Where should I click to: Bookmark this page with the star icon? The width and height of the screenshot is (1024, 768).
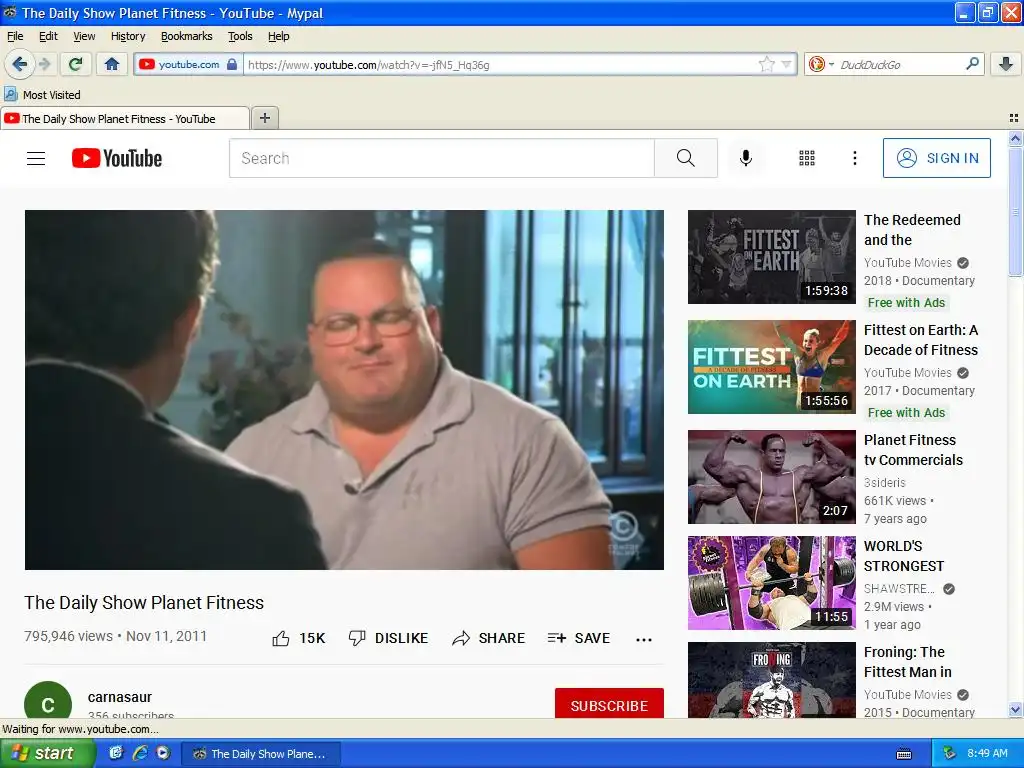[x=766, y=64]
